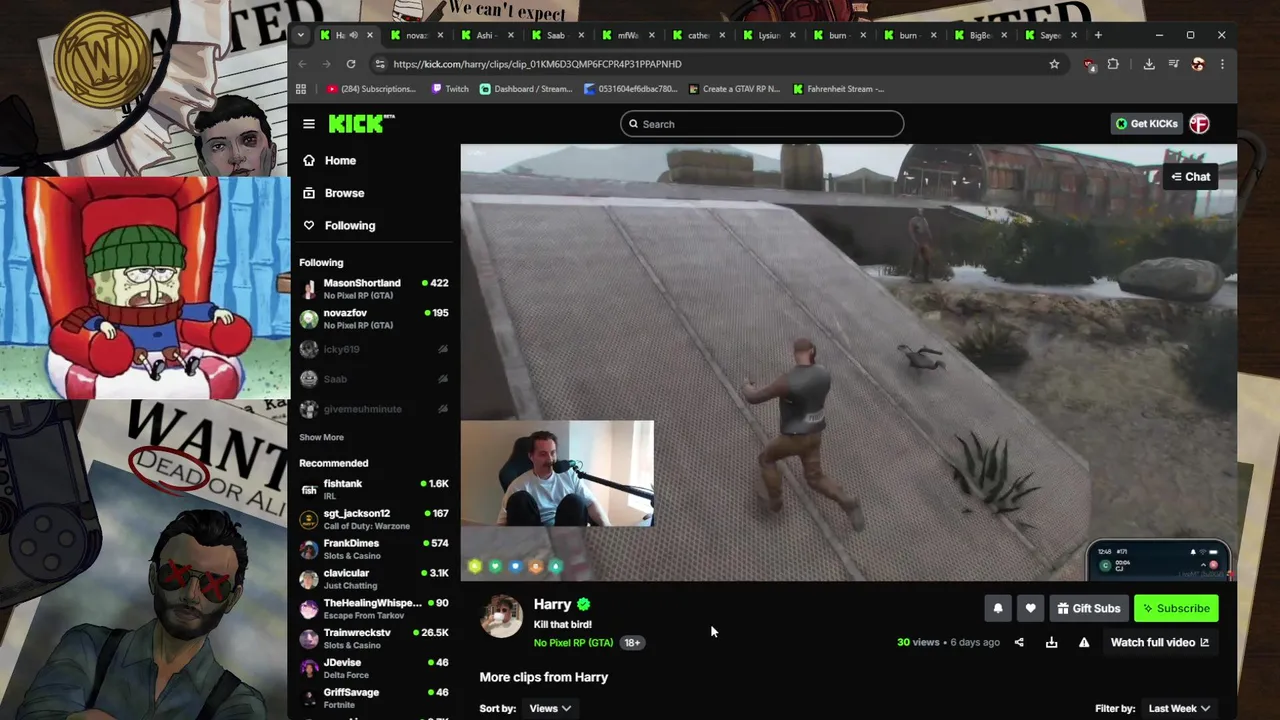Open GriffSavage recommended channel
1280x720 pixels.
373,698
